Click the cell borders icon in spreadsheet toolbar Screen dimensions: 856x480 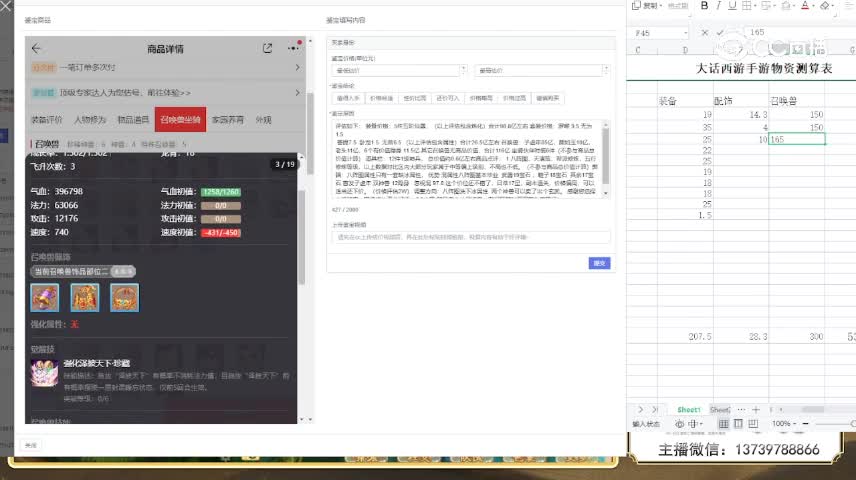tap(746, 5)
